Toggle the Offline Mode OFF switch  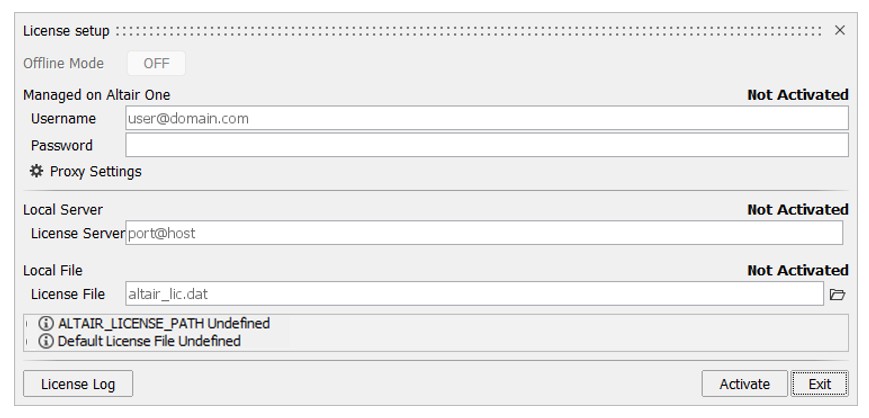click(156, 63)
